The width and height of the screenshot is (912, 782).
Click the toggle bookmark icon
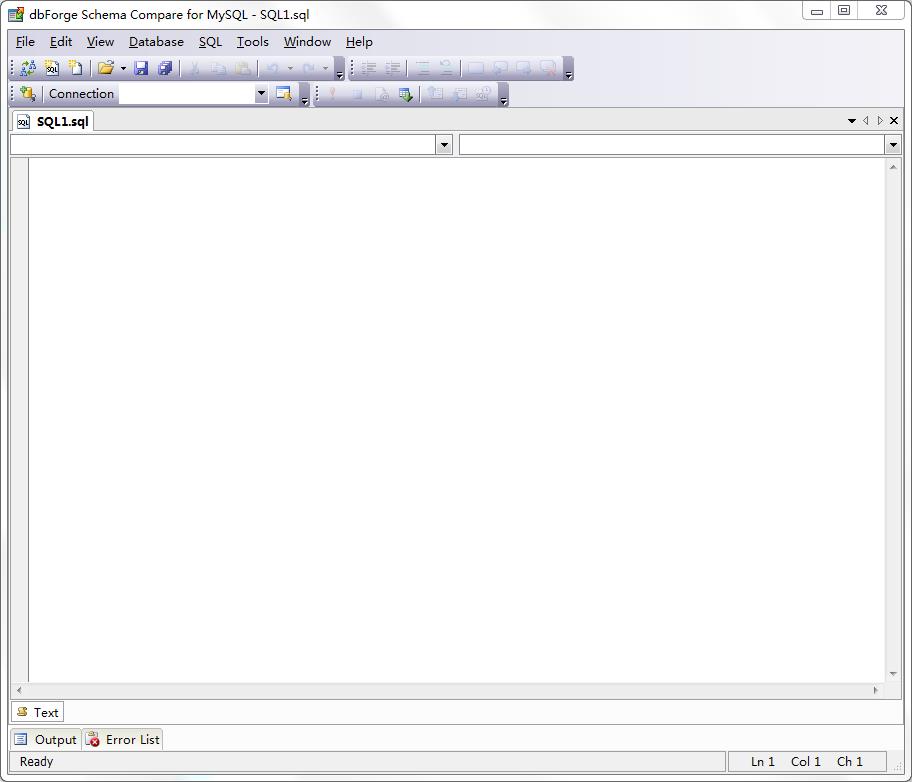tap(476, 68)
